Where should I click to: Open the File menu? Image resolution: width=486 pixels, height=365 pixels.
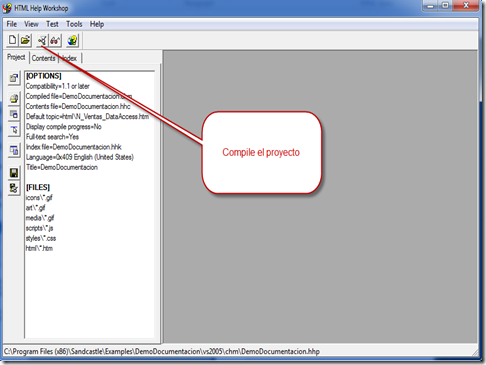click(x=12, y=24)
